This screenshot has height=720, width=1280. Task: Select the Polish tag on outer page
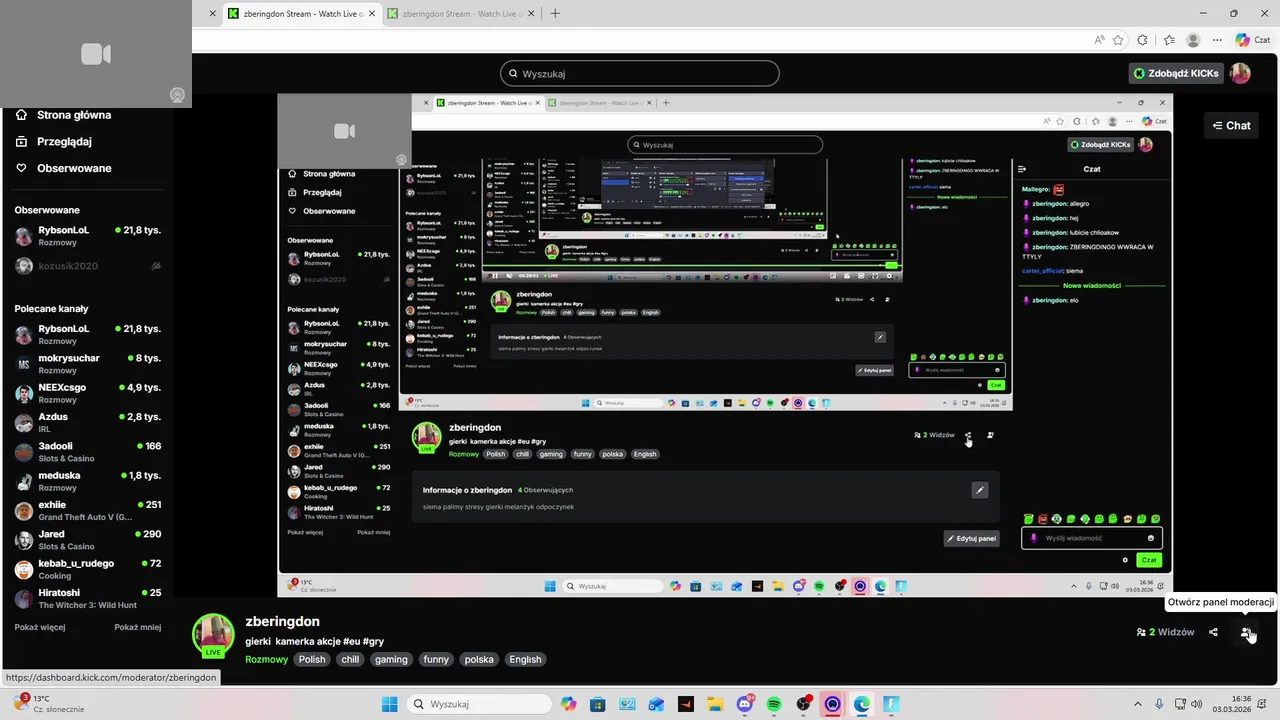click(312, 659)
